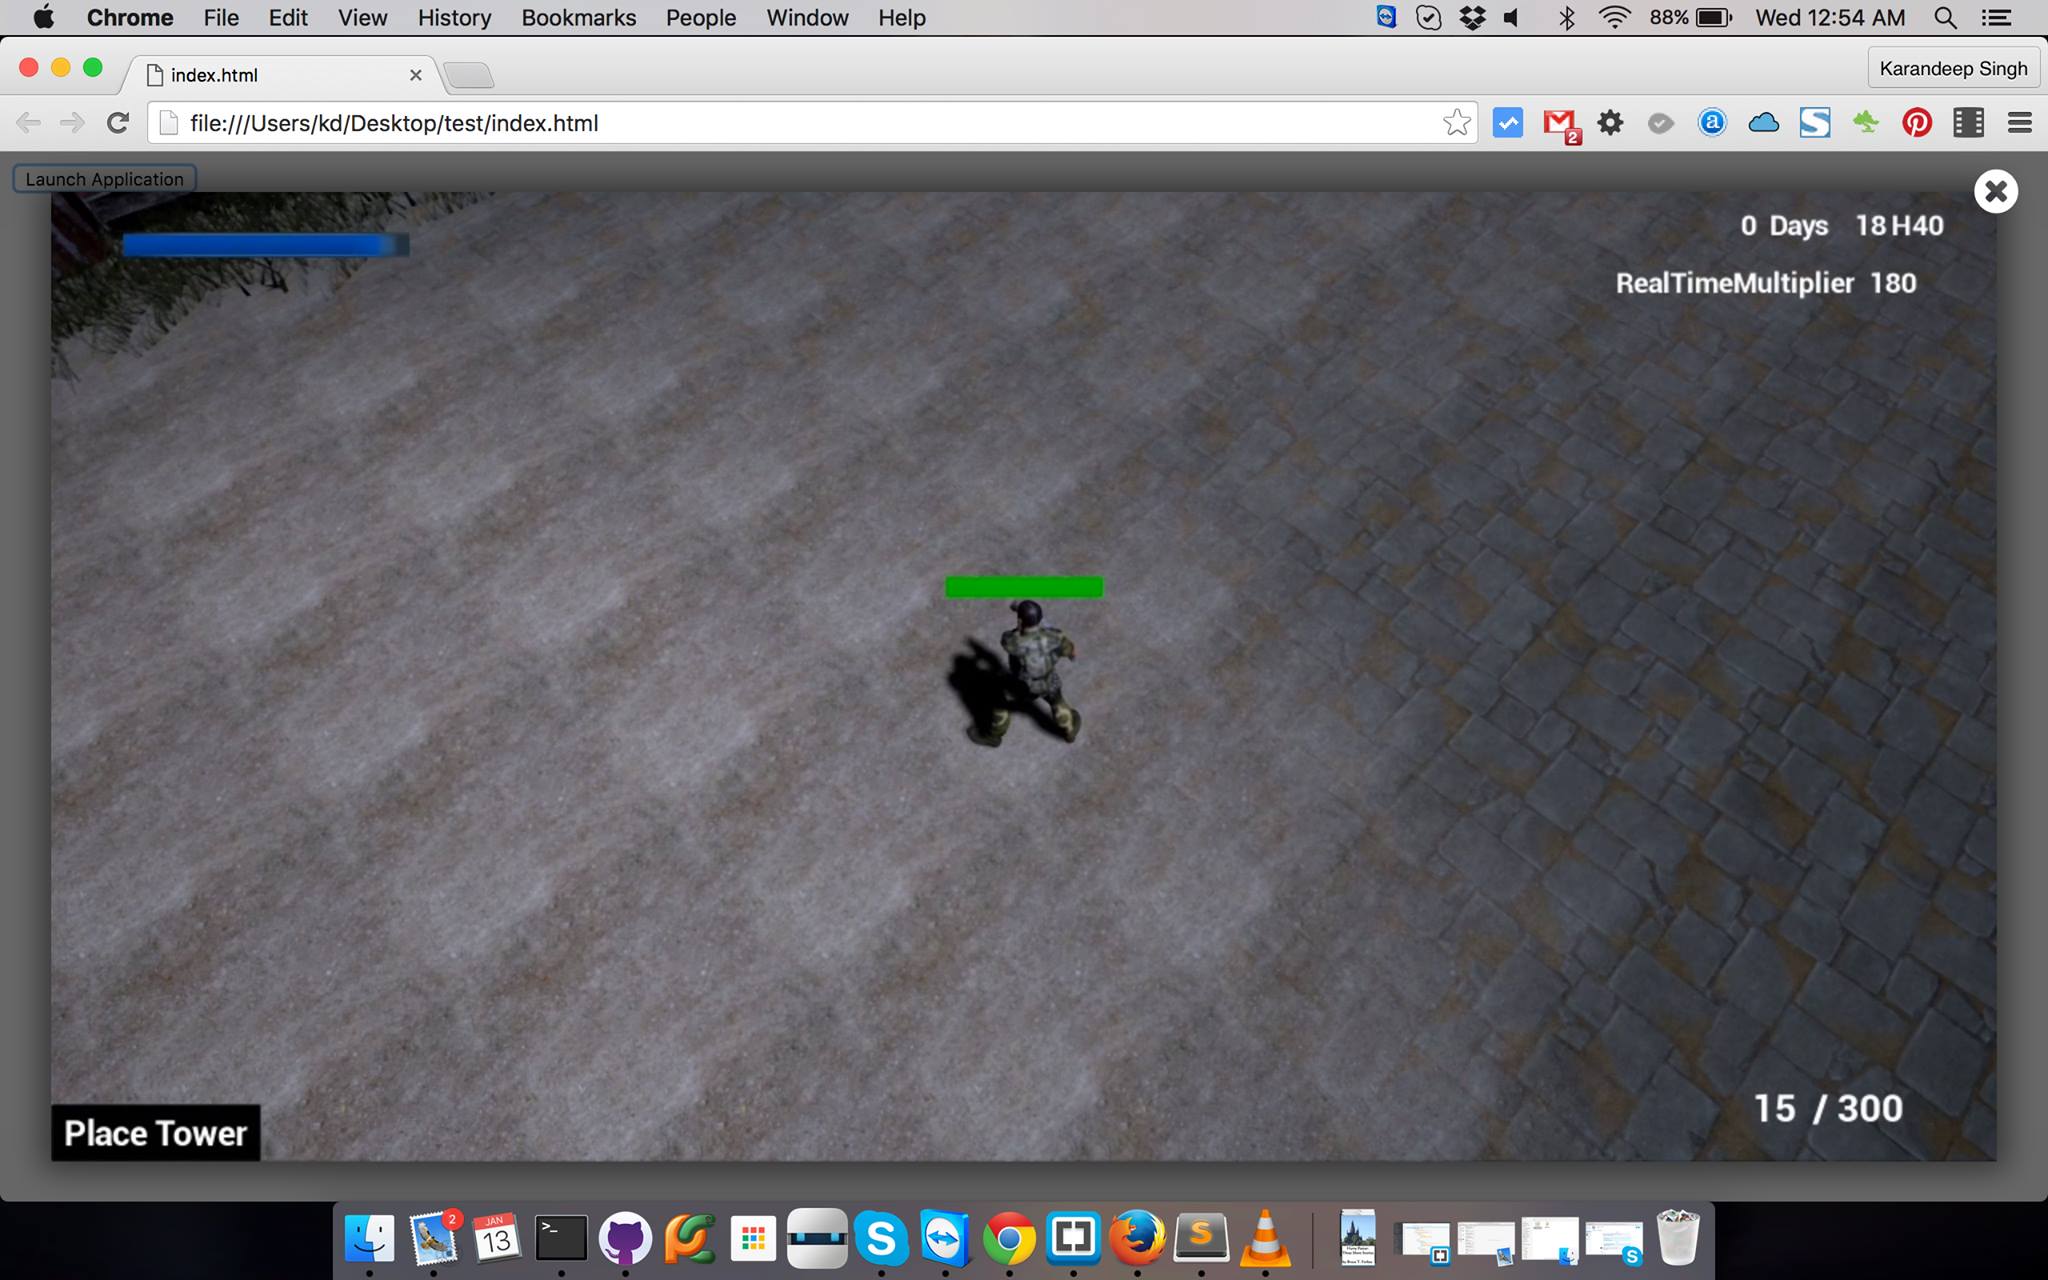The height and width of the screenshot is (1280, 2048).
Task: Open the History menu
Action: pos(454,18)
